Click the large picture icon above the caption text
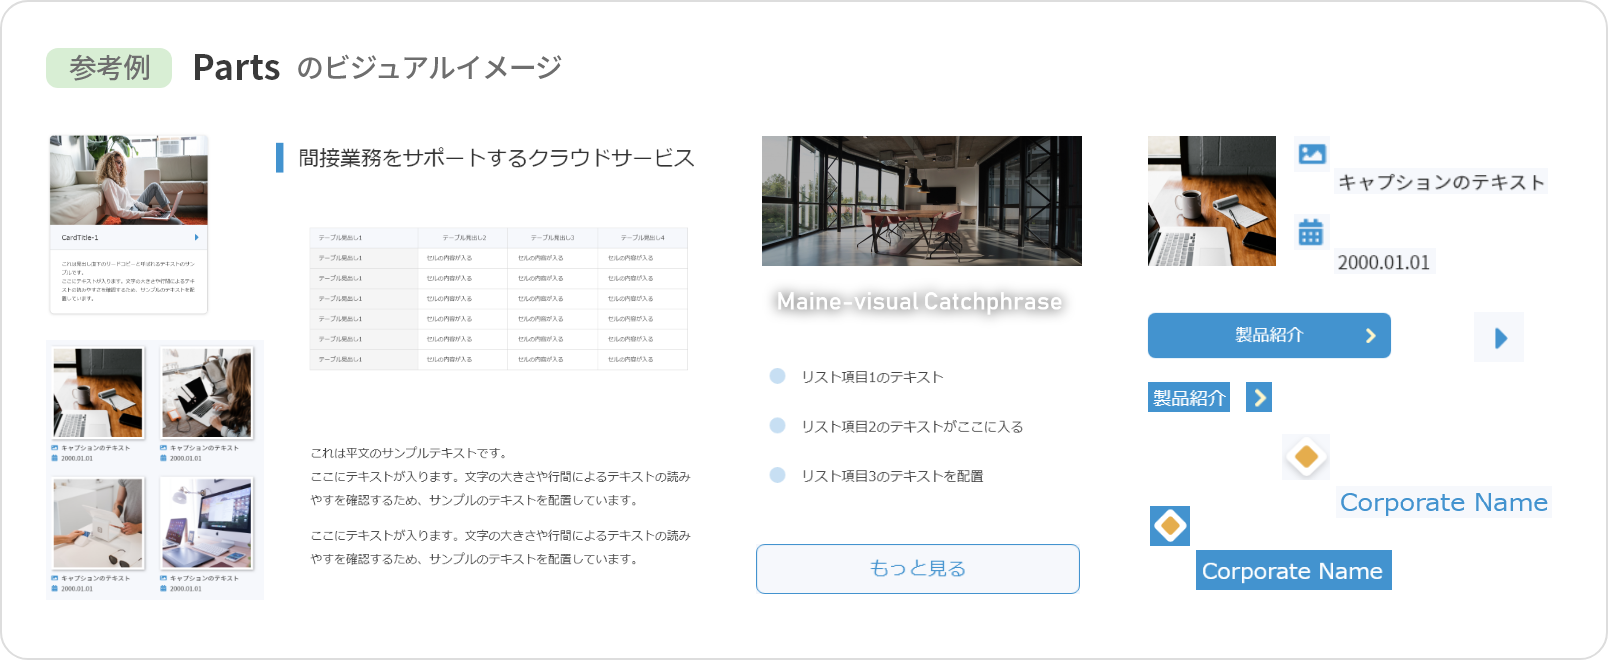This screenshot has width=1608, height=660. tap(1312, 154)
